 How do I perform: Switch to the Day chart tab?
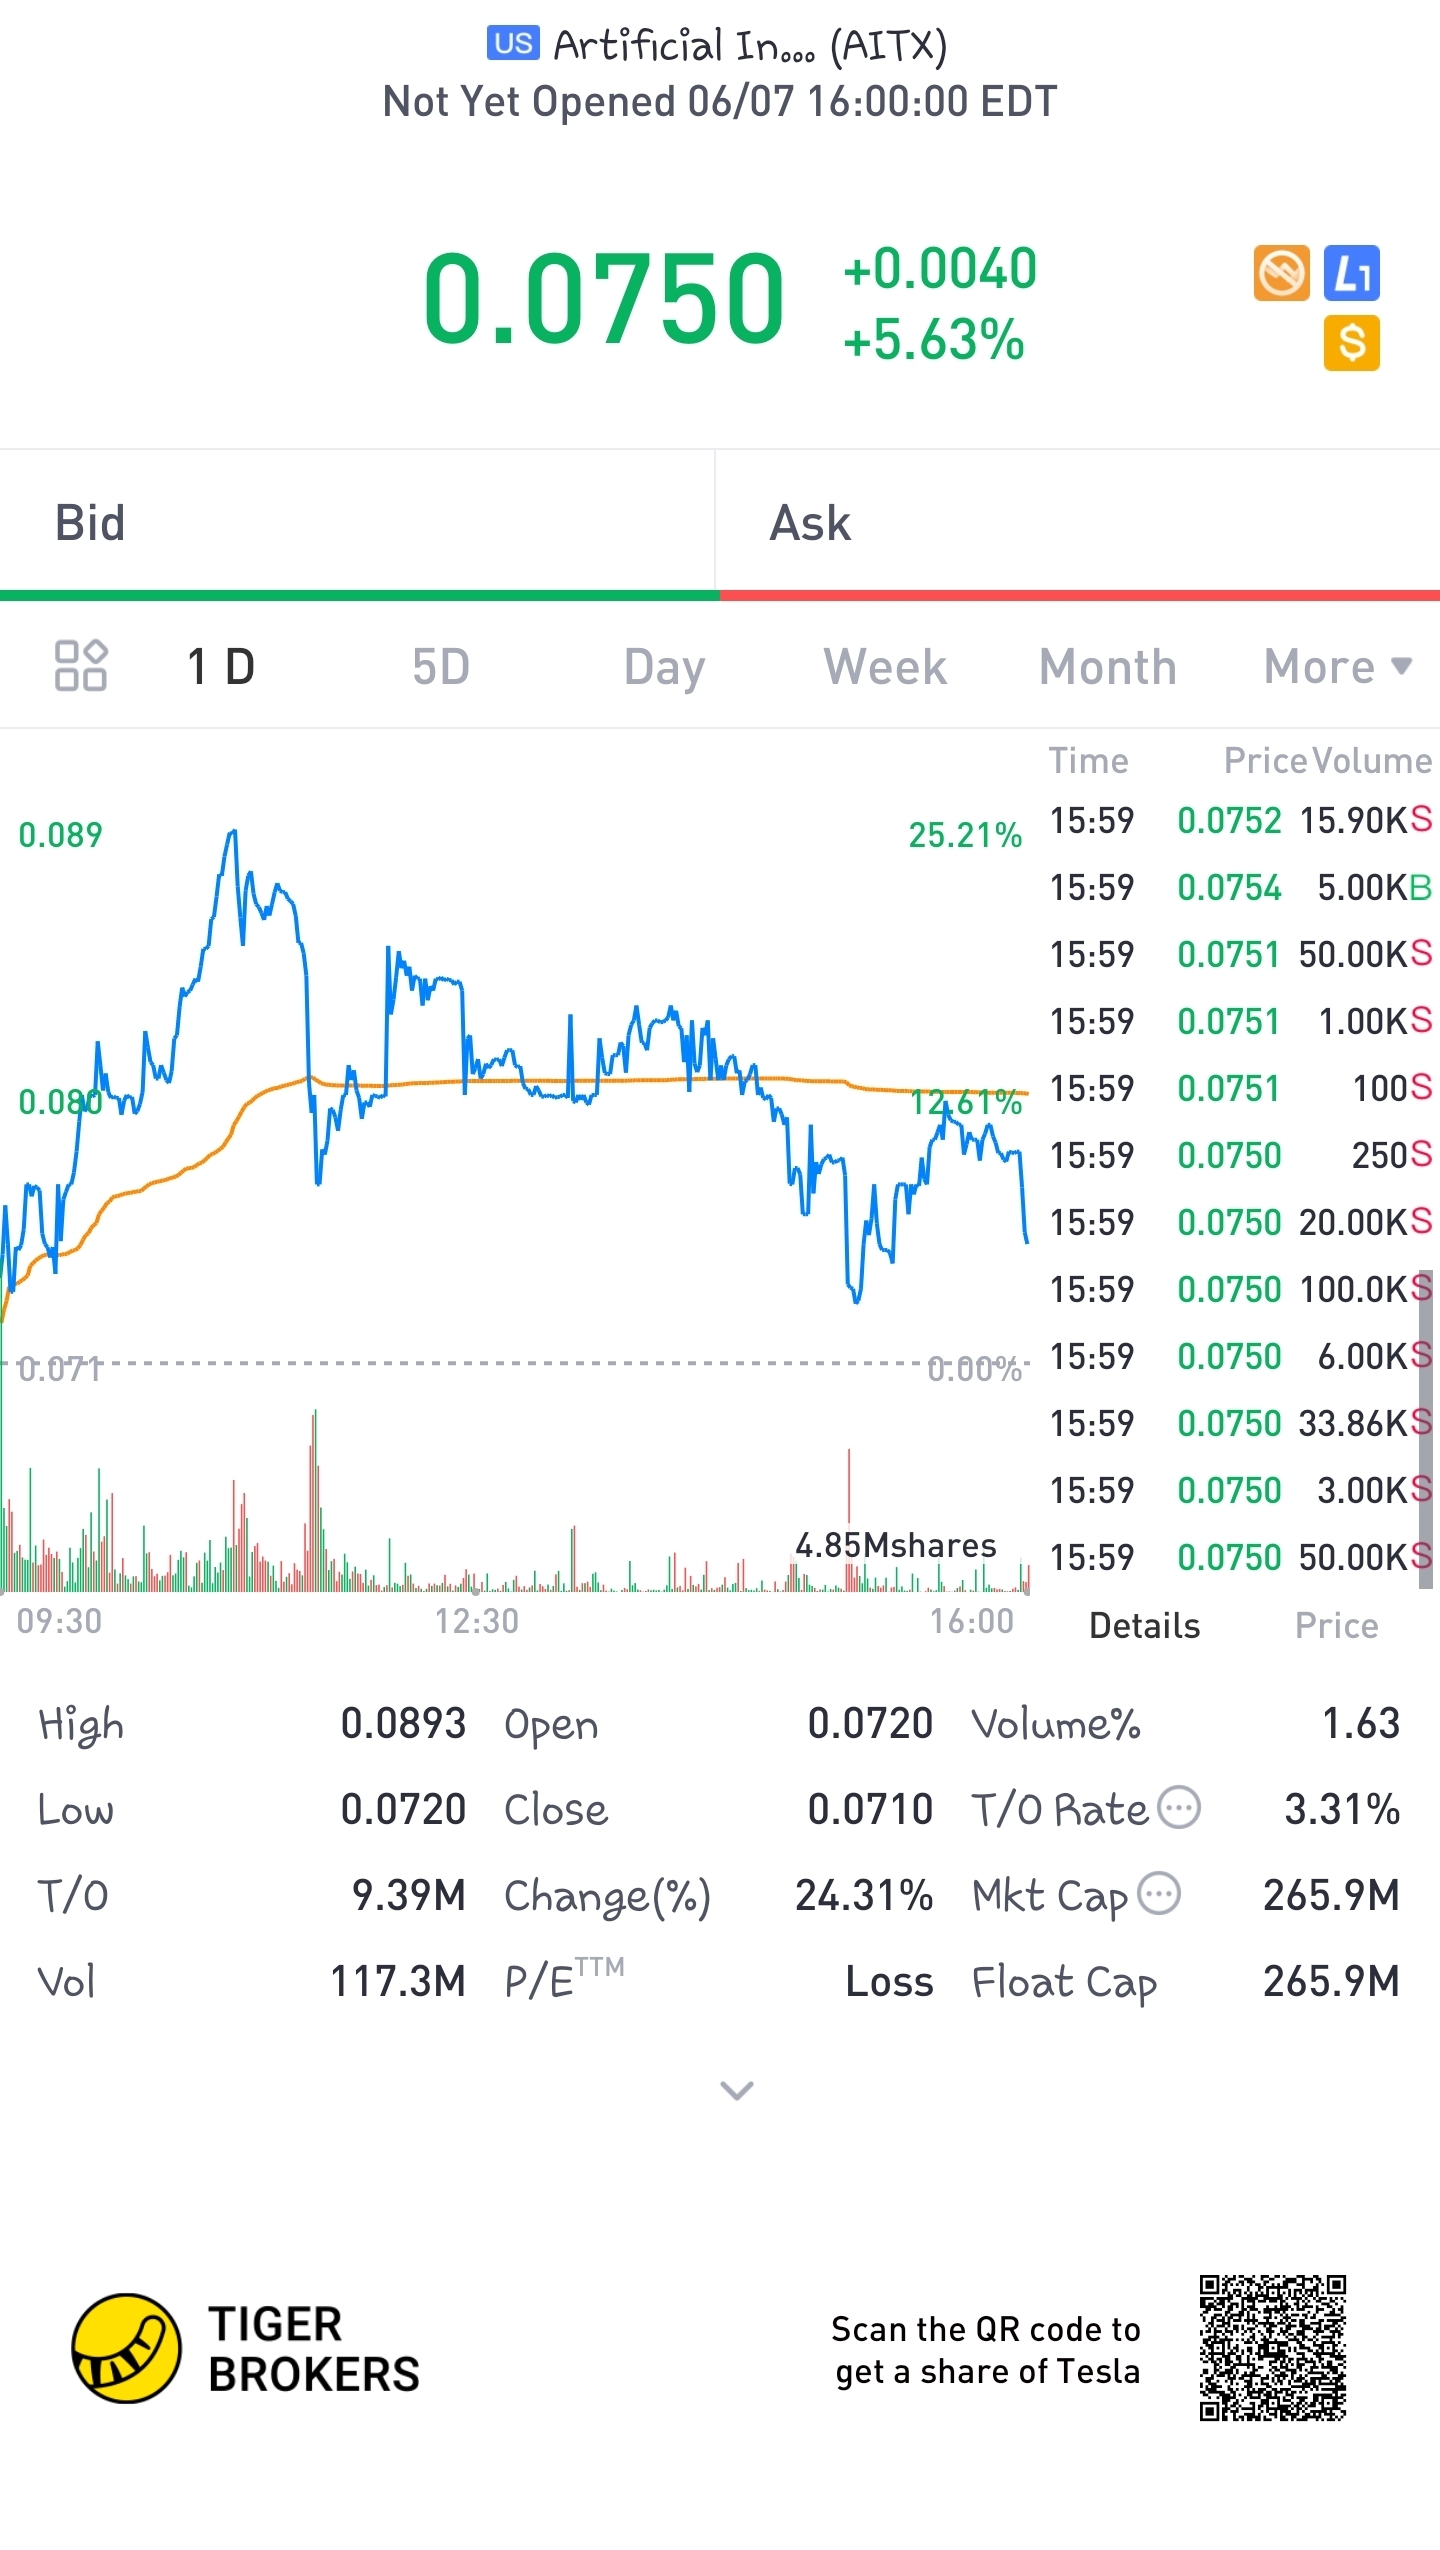664,667
